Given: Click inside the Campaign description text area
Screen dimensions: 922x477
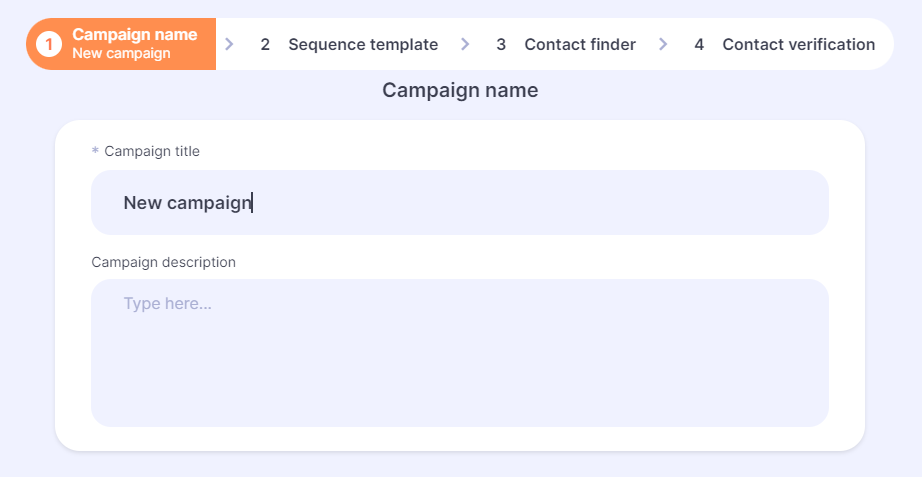Looking at the screenshot, I should pyautogui.click(x=460, y=353).
